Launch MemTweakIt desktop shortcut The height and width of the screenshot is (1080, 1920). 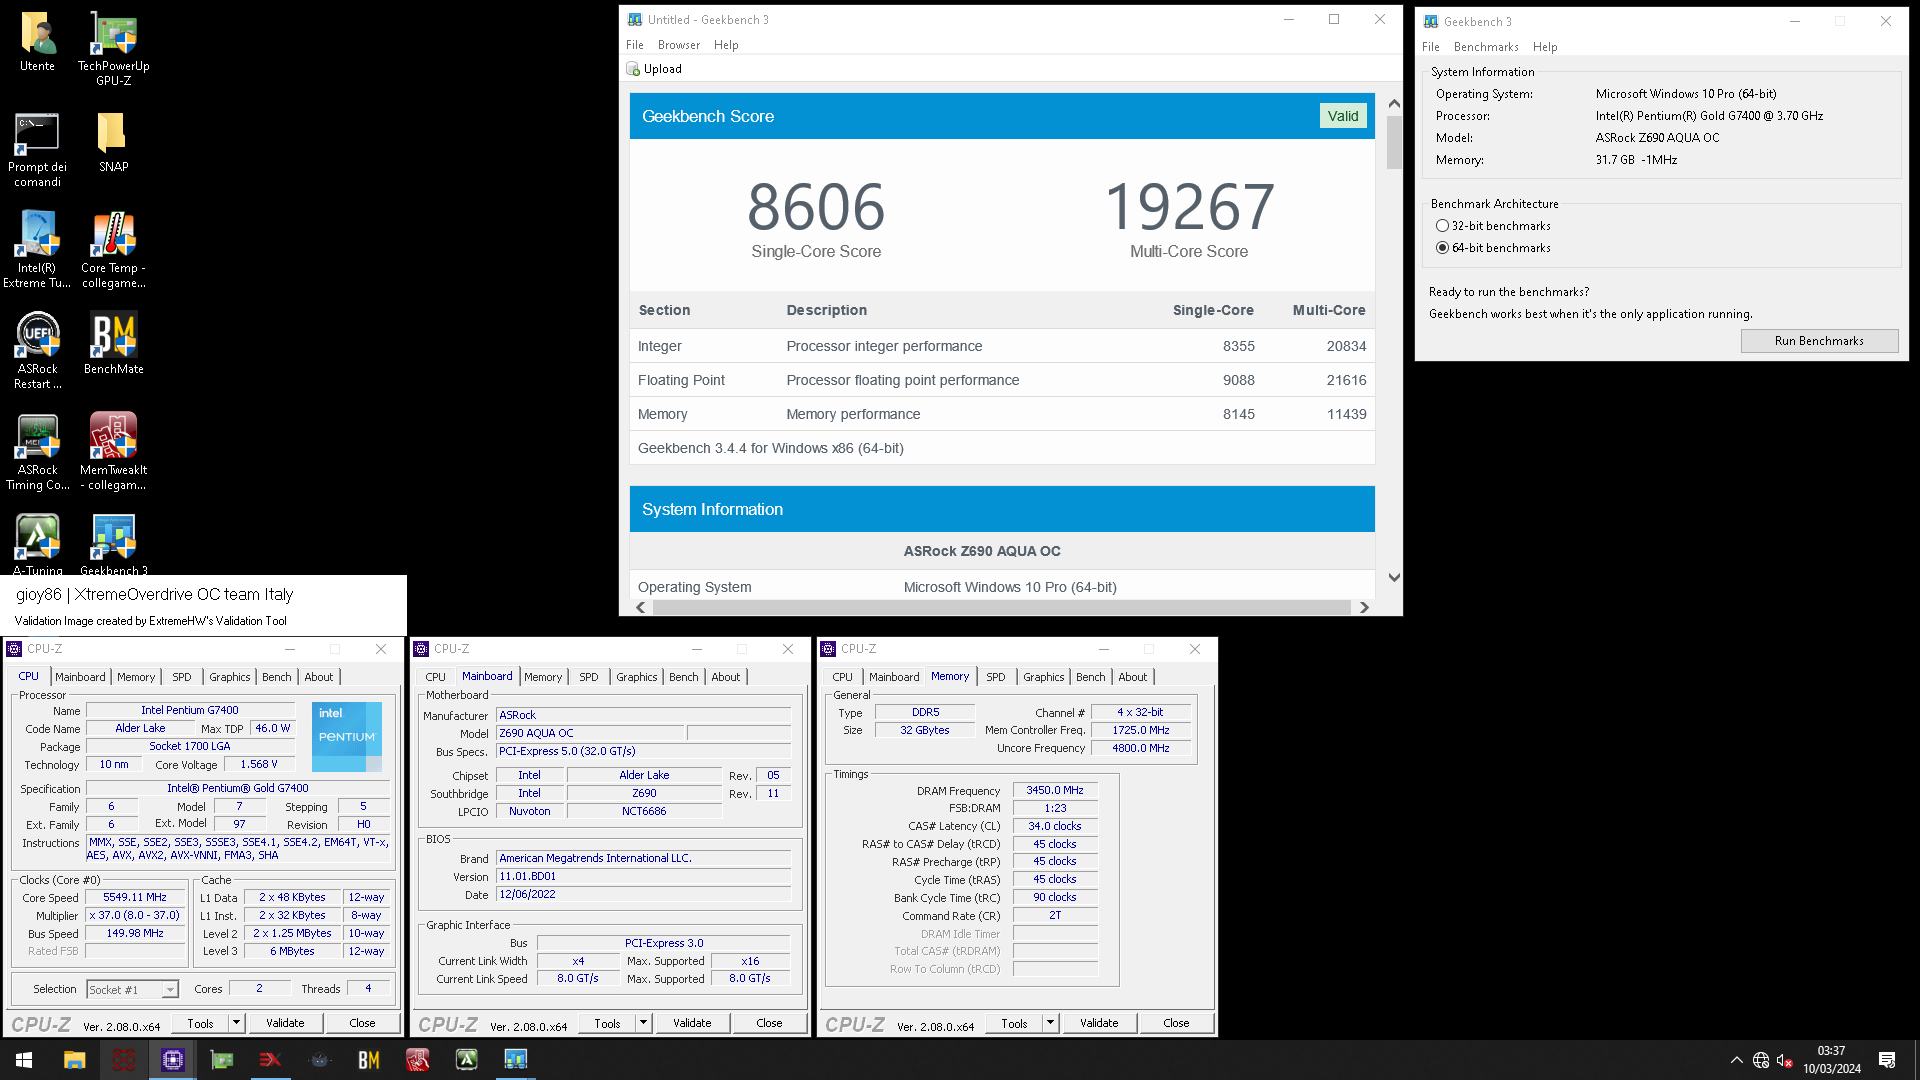(x=113, y=452)
